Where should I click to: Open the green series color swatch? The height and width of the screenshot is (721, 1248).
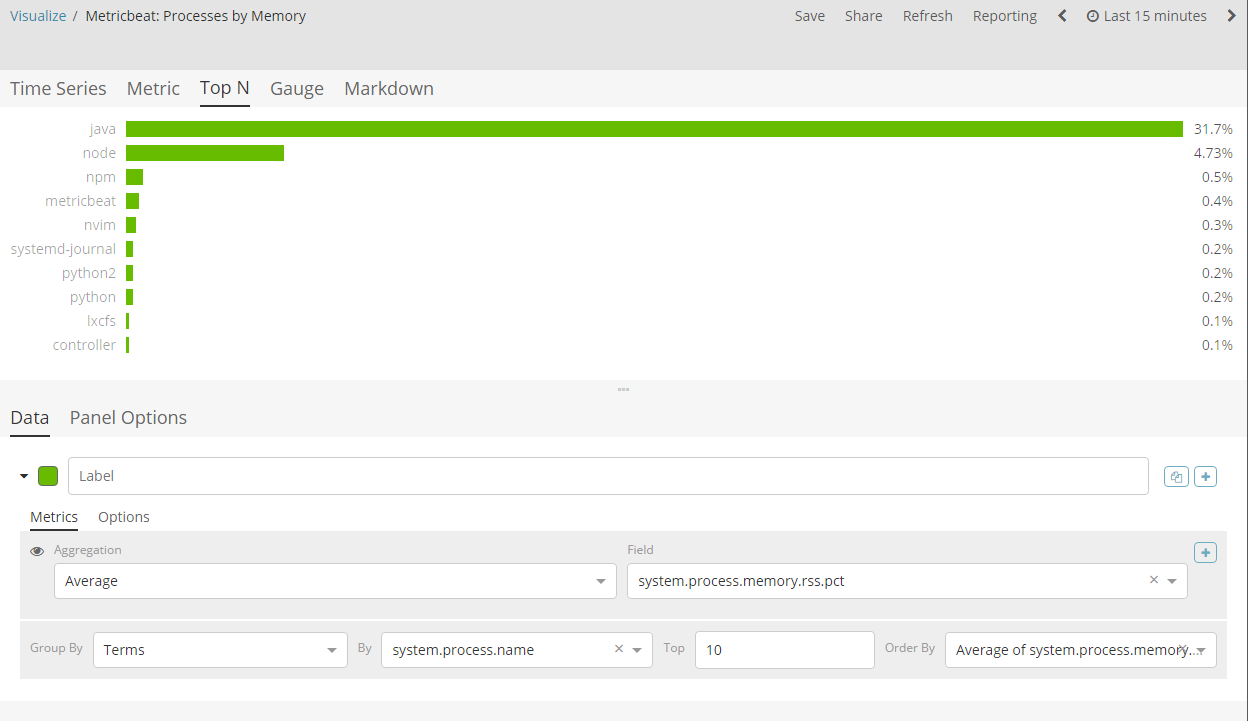click(x=48, y=476)
